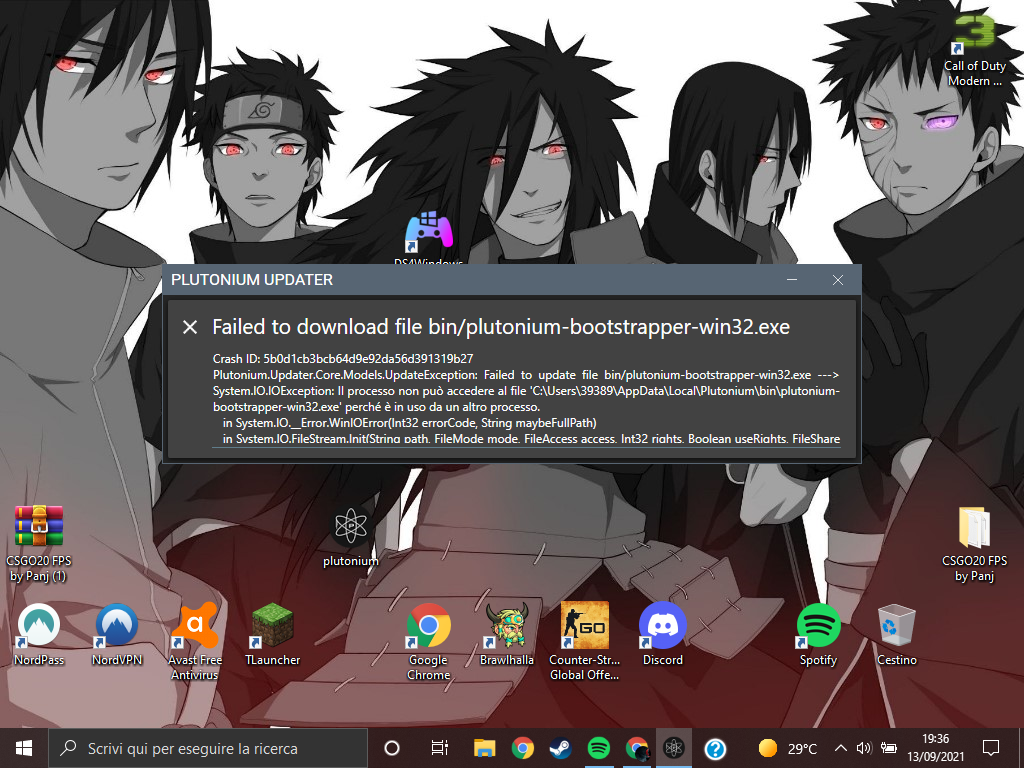The image size is (1024, 768).
Task: Click the Crash ID line in error
Action: point(343,359)
